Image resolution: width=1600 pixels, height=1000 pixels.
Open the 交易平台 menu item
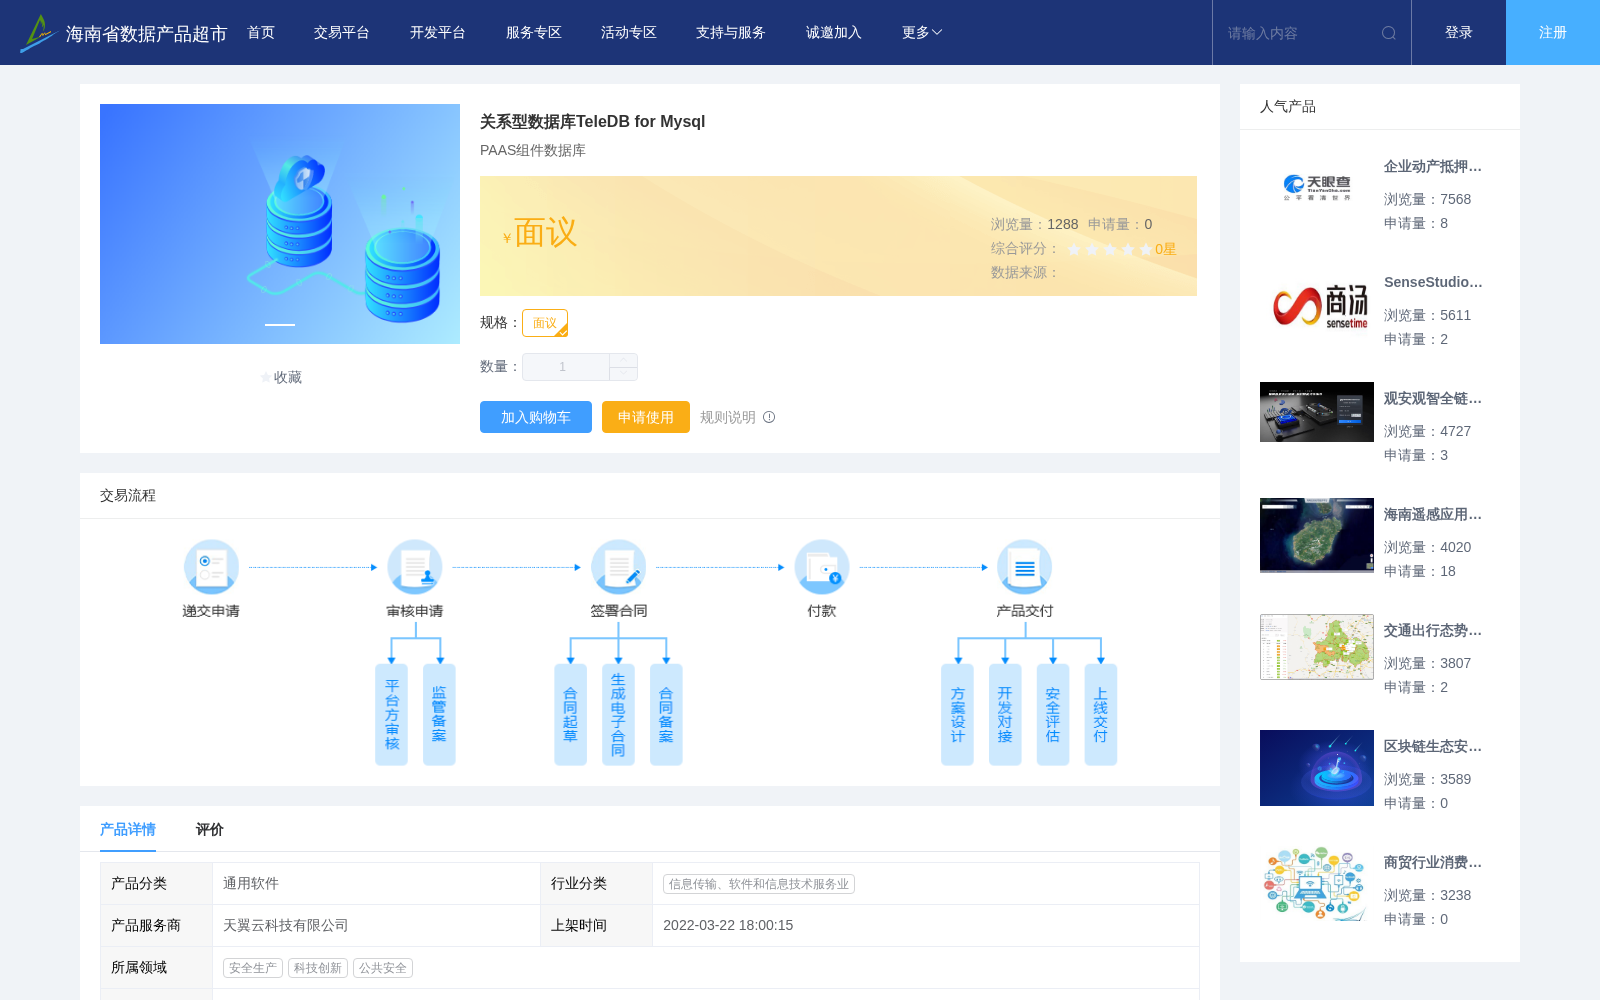342,33
